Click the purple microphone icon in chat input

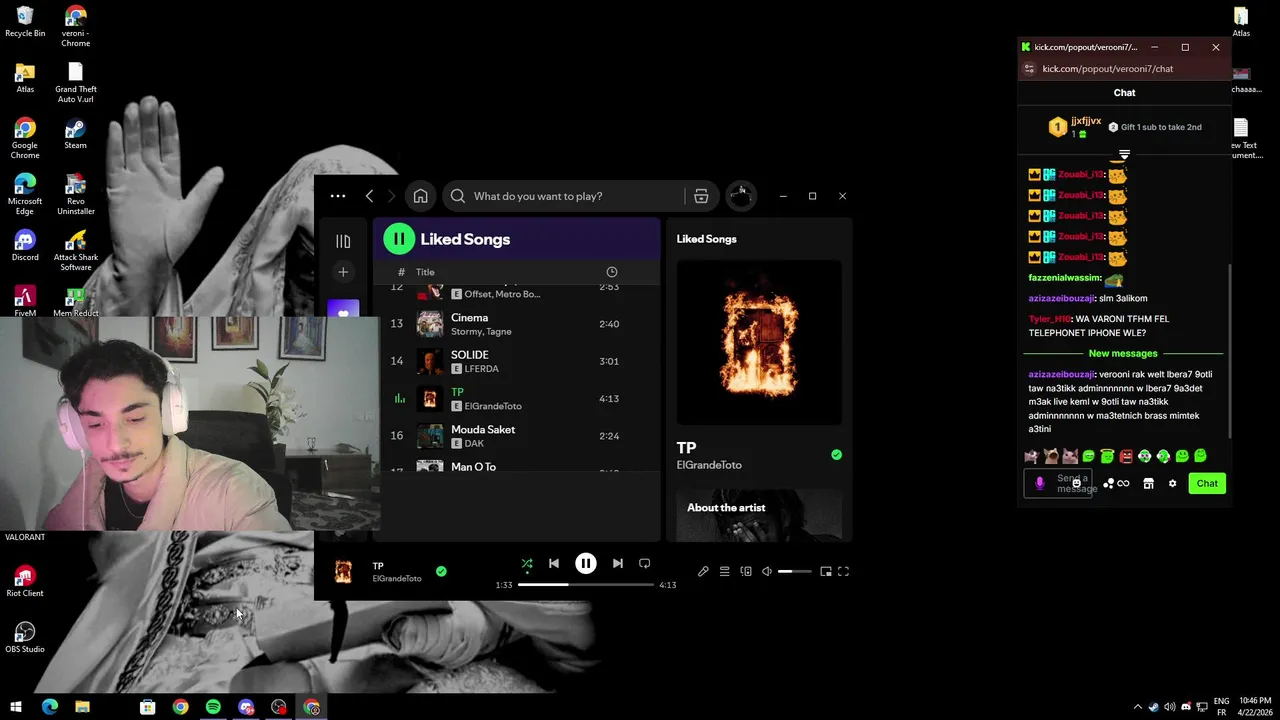click(1039, 484)
